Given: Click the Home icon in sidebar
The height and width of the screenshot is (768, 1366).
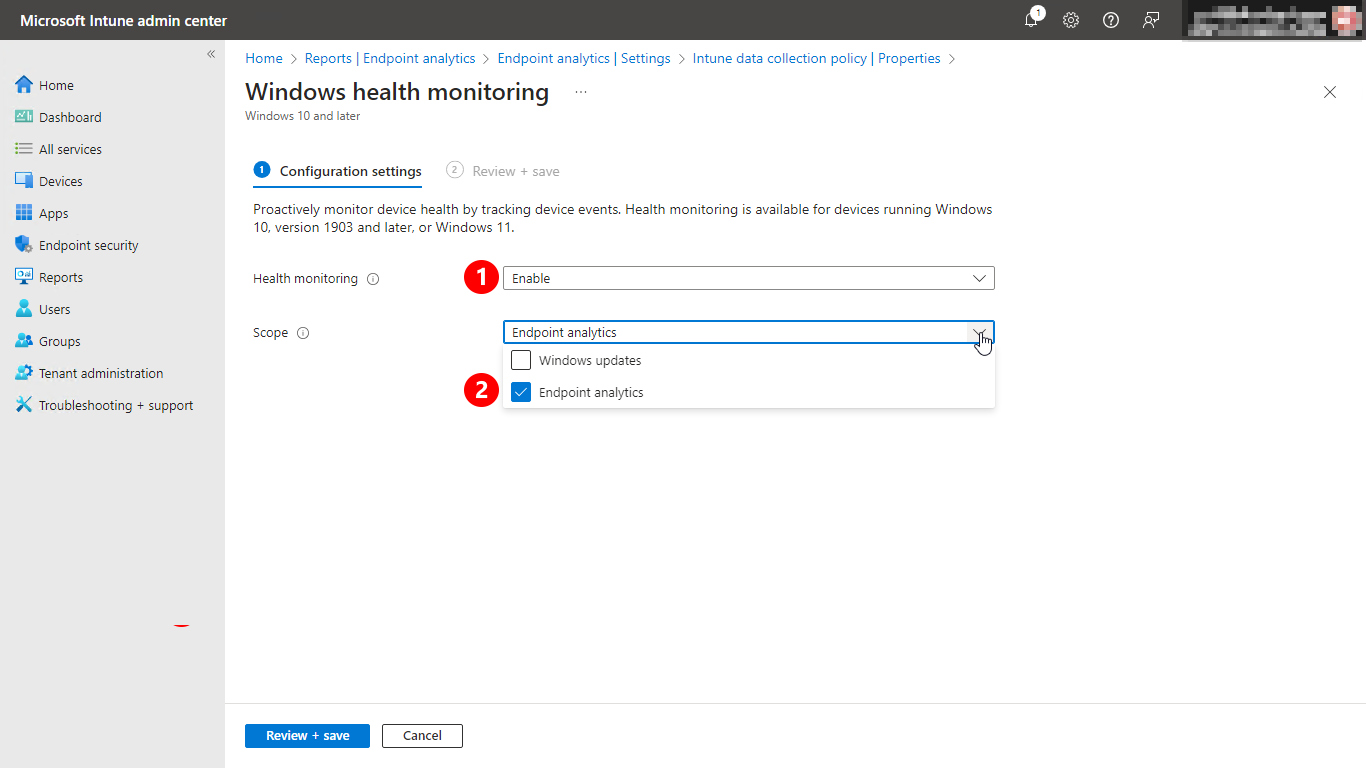Looking at the screenshot, I should click(x=24, y=85).
